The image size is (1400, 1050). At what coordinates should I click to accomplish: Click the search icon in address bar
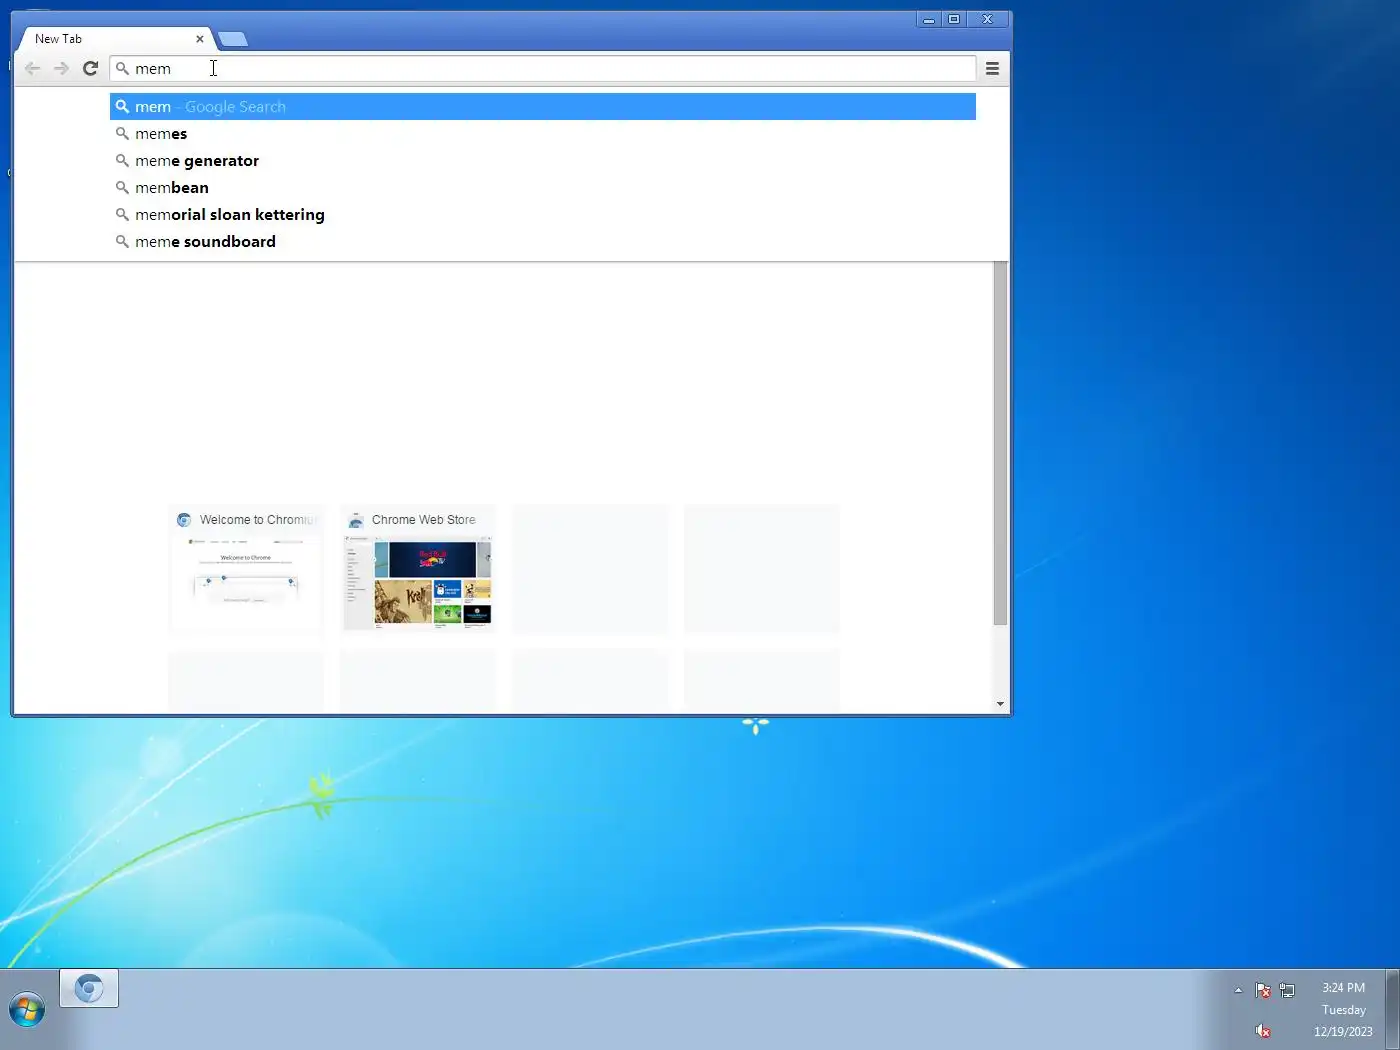point(122,68)
